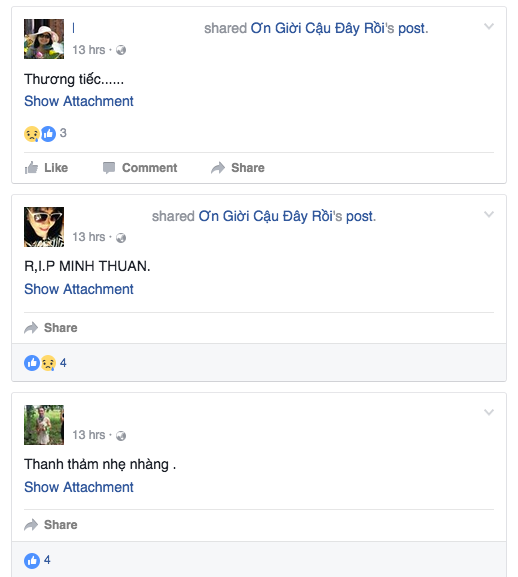Screen dimensions: 518x577
Task: Open the sunglasses profile picture
Action: coord(44,227)
